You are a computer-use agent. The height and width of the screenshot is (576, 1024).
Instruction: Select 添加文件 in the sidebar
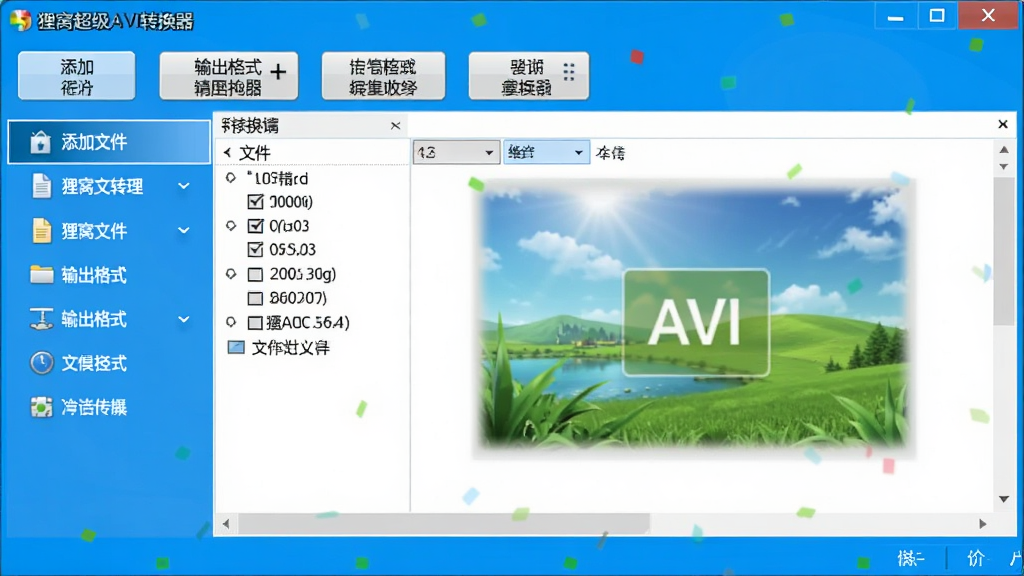(x=109, y=142)
